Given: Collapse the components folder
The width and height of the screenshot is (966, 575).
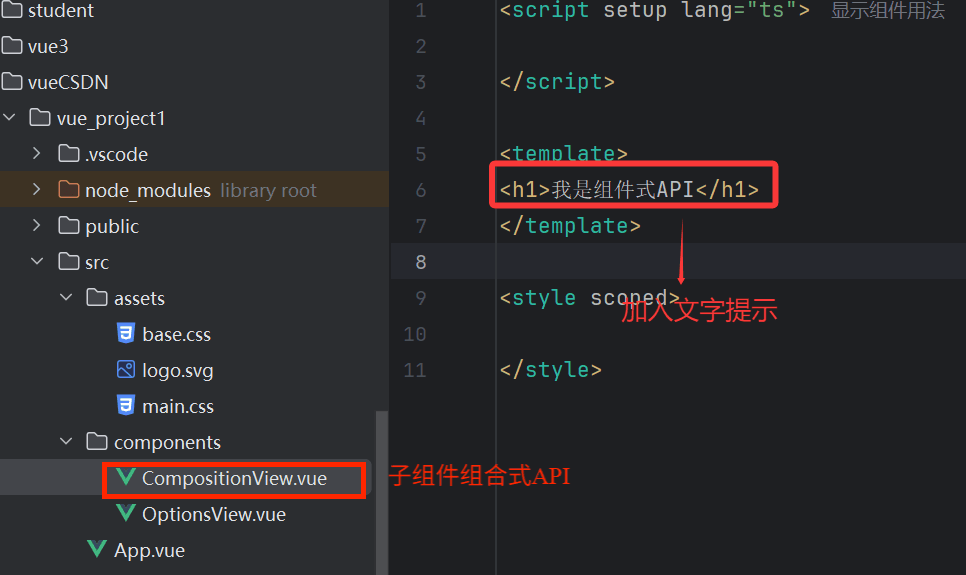Looking at the screenshot, I should point(66,441).
